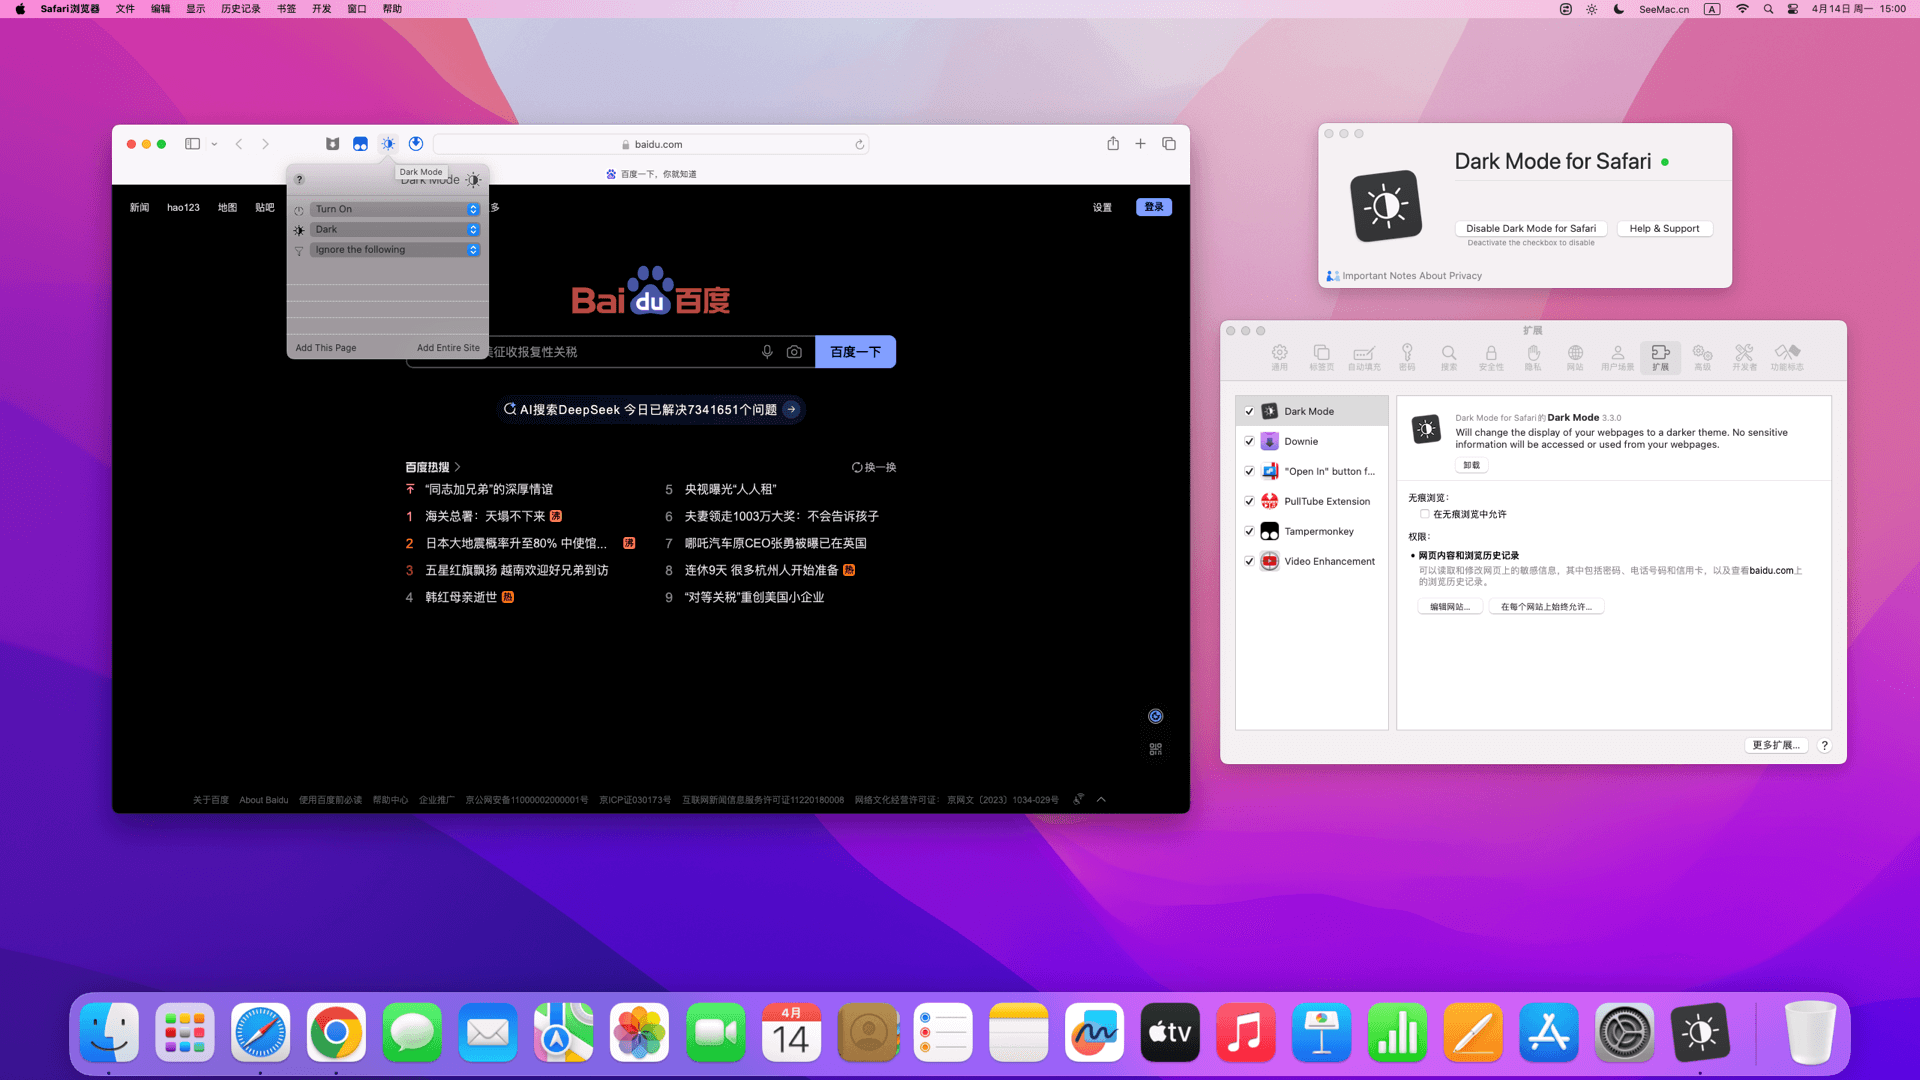
Task: Open the 通用 General tab in preferences
Action: (x=1279, y=357)
